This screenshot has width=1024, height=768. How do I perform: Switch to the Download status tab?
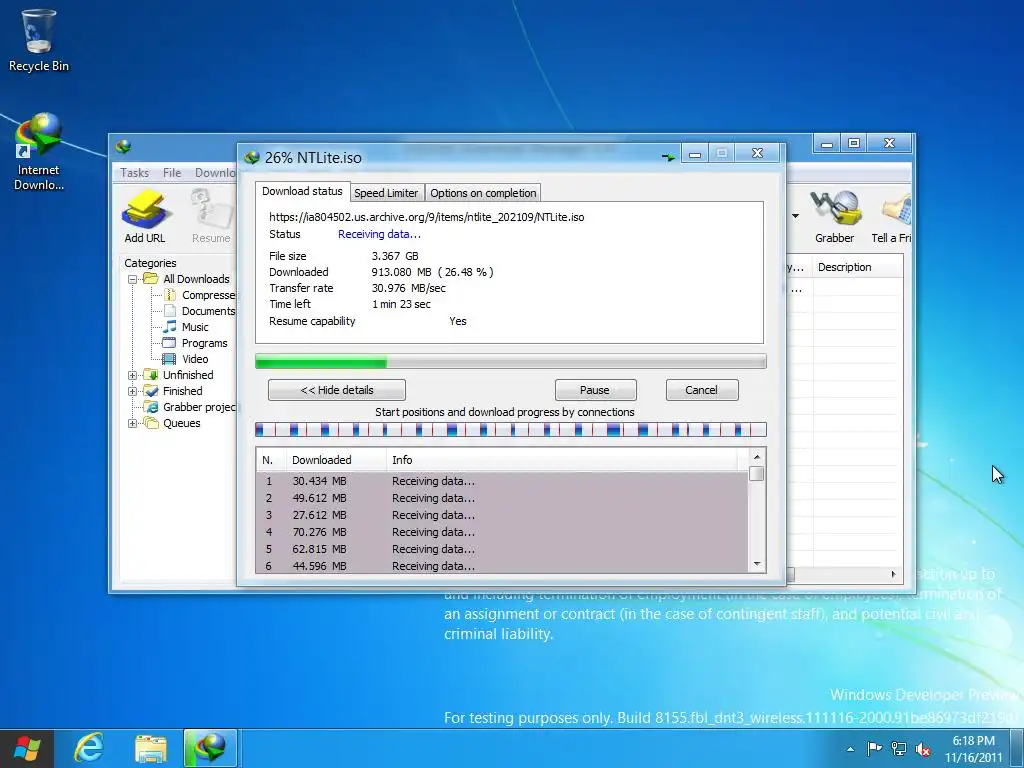coord(302,191)
